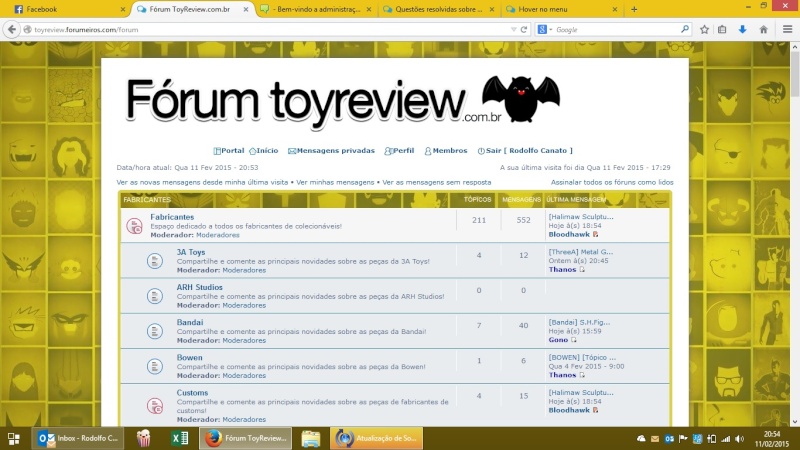Screen dimensions: 800x450
Task: Click the Ver minhas mensagens link
Action: coord(335,182)
